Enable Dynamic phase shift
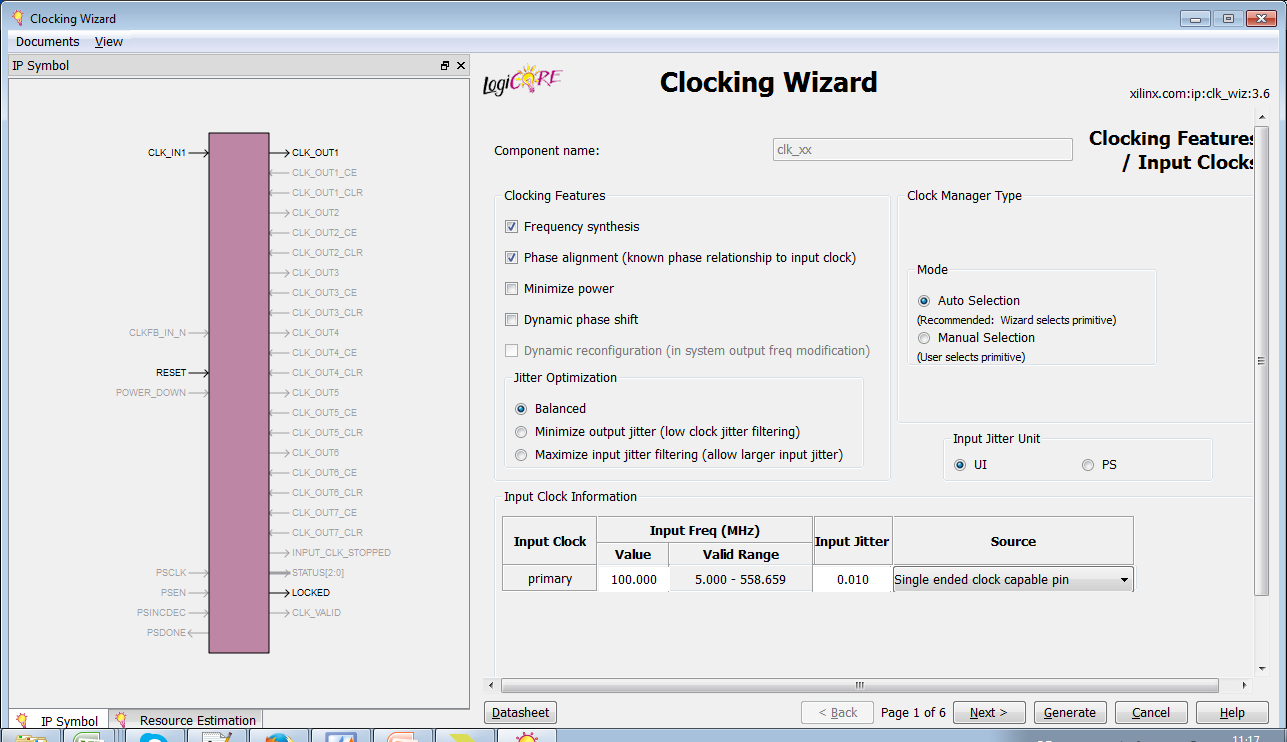 (x=512, y=320)
